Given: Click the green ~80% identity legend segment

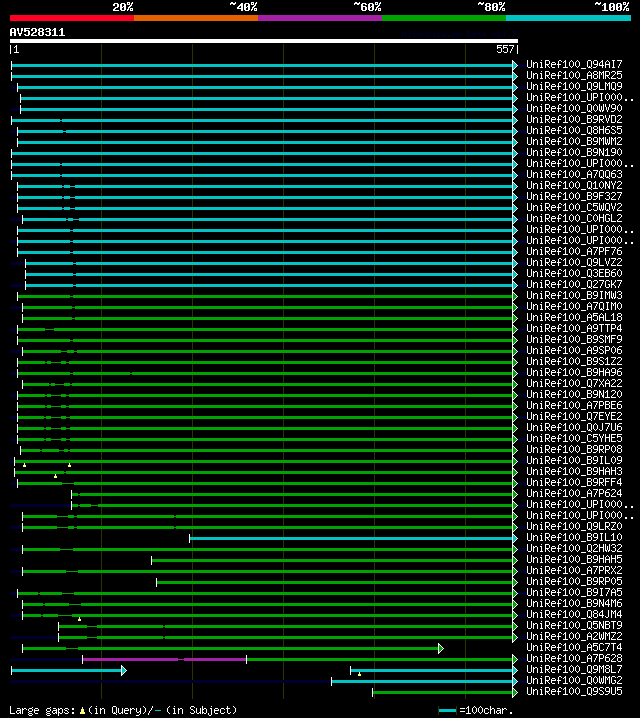Looking at the screenshot, I should point(444,18).
